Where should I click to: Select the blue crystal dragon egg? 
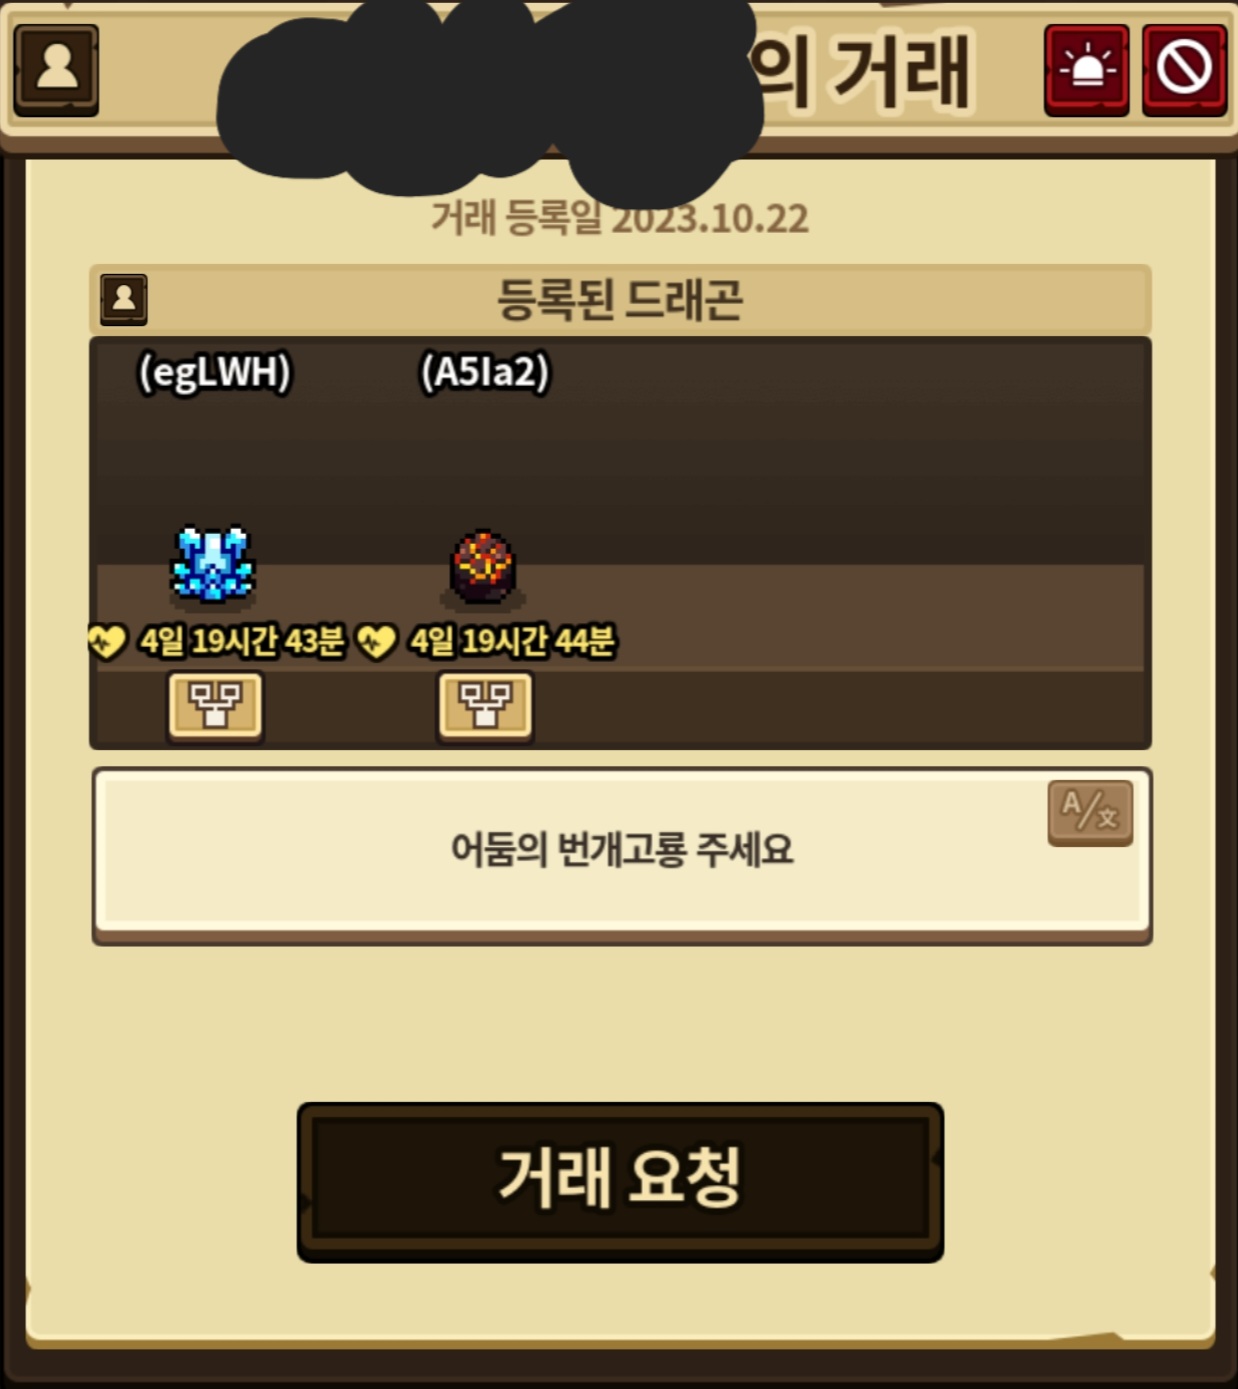(x=212, y=565)
